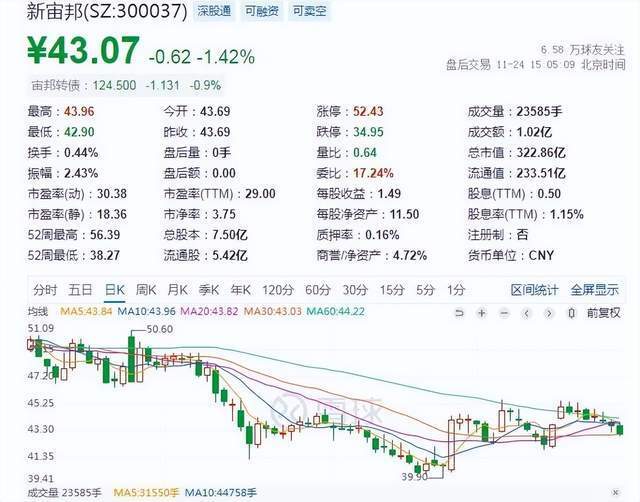This screenshot has height=502, width=640.
Task: Click the 可卖空 tag
Action: (309, 11)
